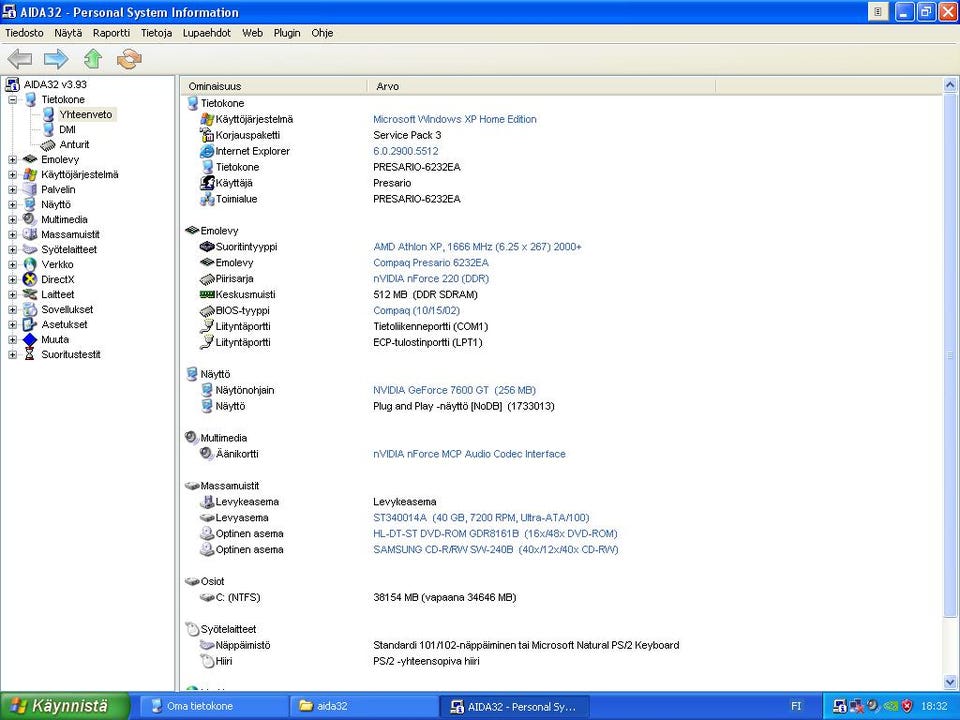Click the NVIDIA tray icon
This screenshot has height=720, width=960.
(890, 706)
